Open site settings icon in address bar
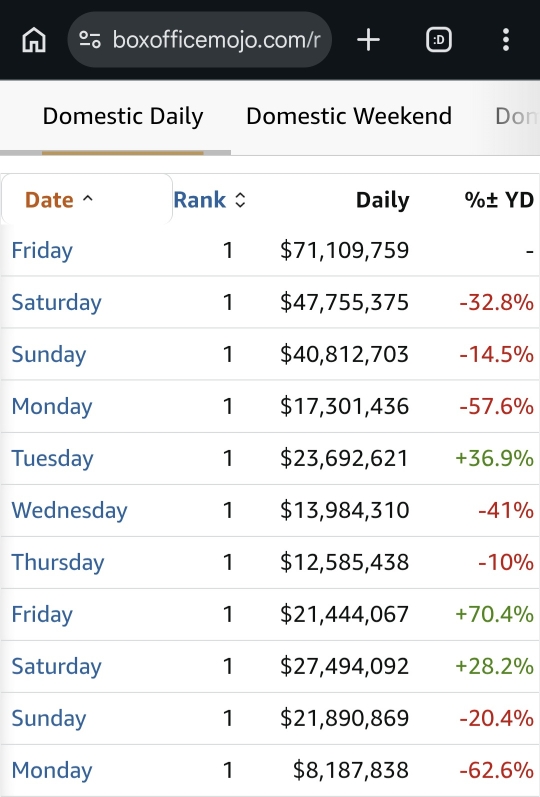The image size is (540, 797). 90,40
